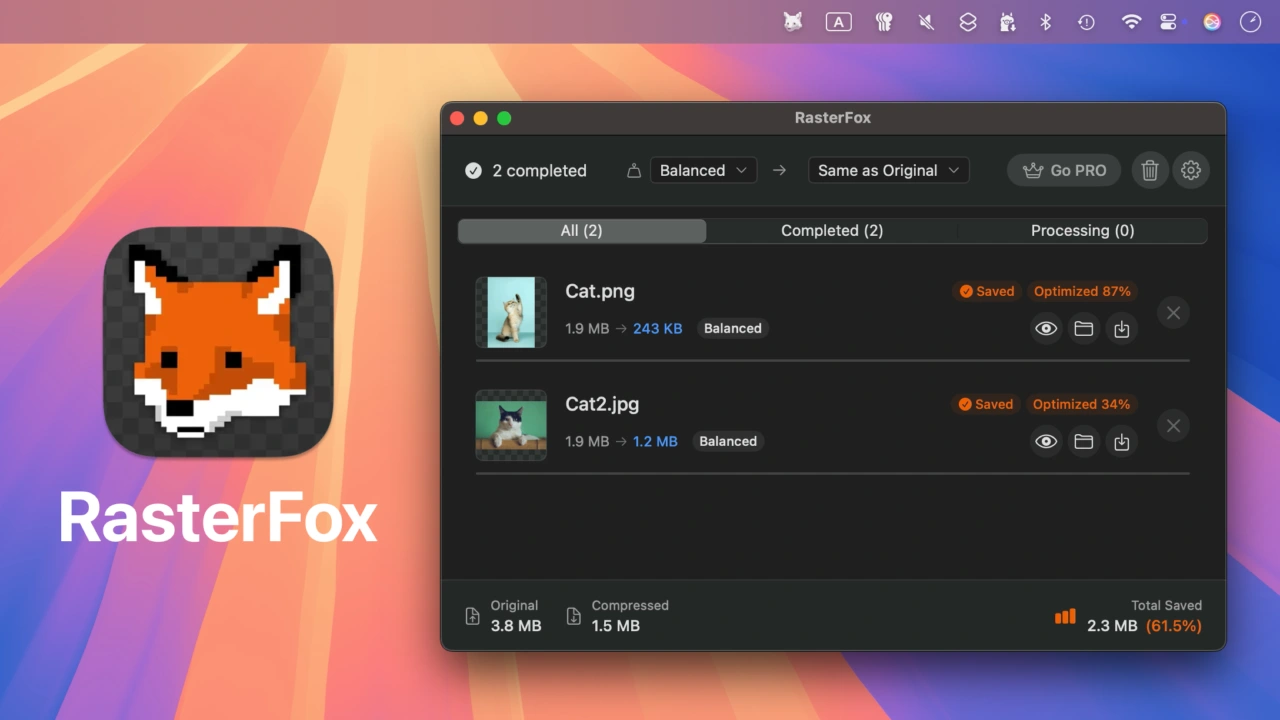Switch to the Completed (2) tab

(x=831, y=231)
